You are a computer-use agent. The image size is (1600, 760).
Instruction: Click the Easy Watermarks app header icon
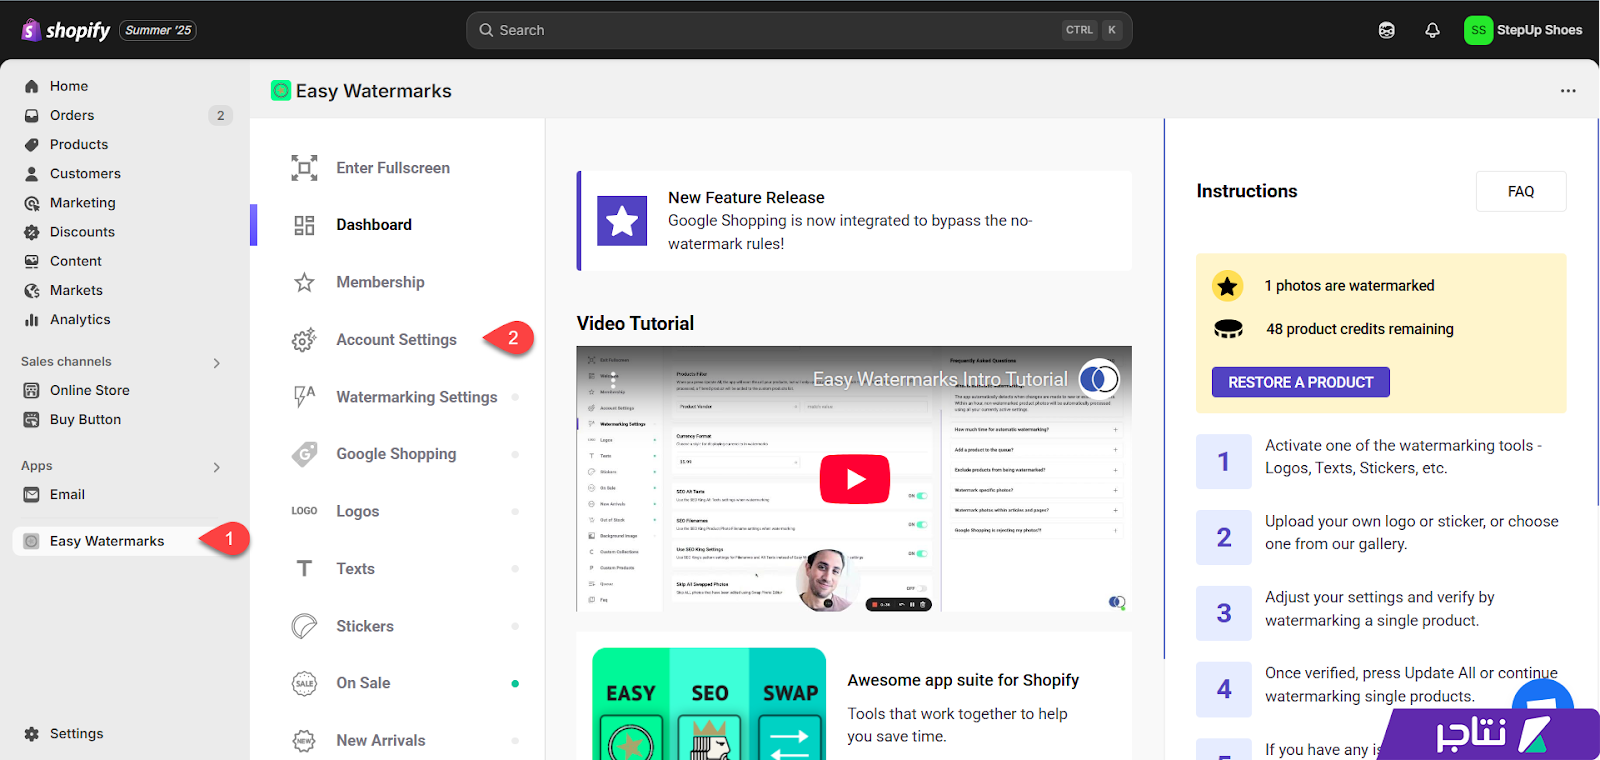281,91
